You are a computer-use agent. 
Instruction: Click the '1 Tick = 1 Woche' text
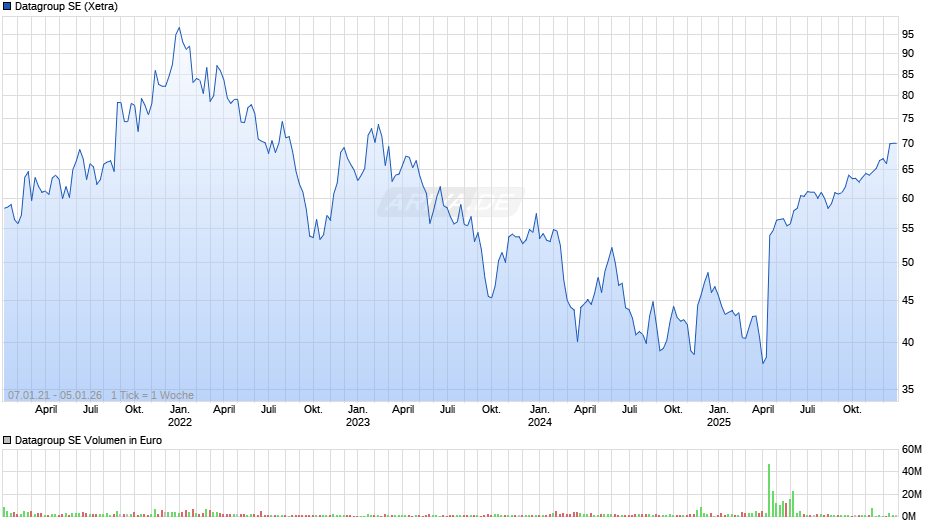(x=152, y=395)
